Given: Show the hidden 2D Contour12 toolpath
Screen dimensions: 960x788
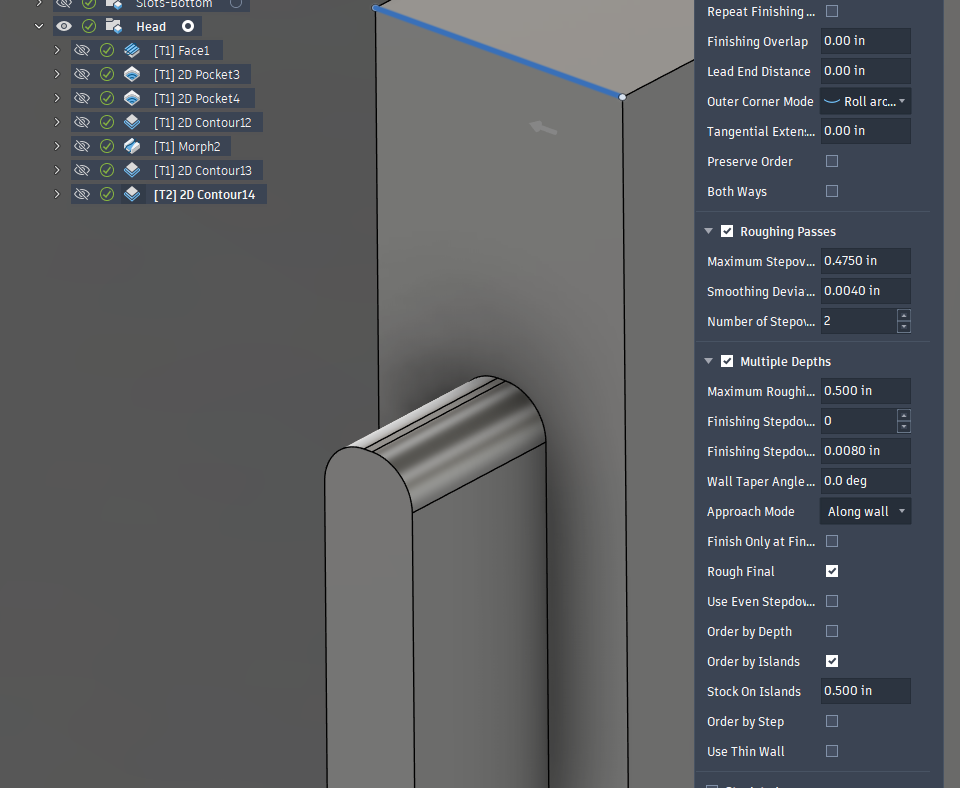Looking at the screenshot, I should 81,122.
